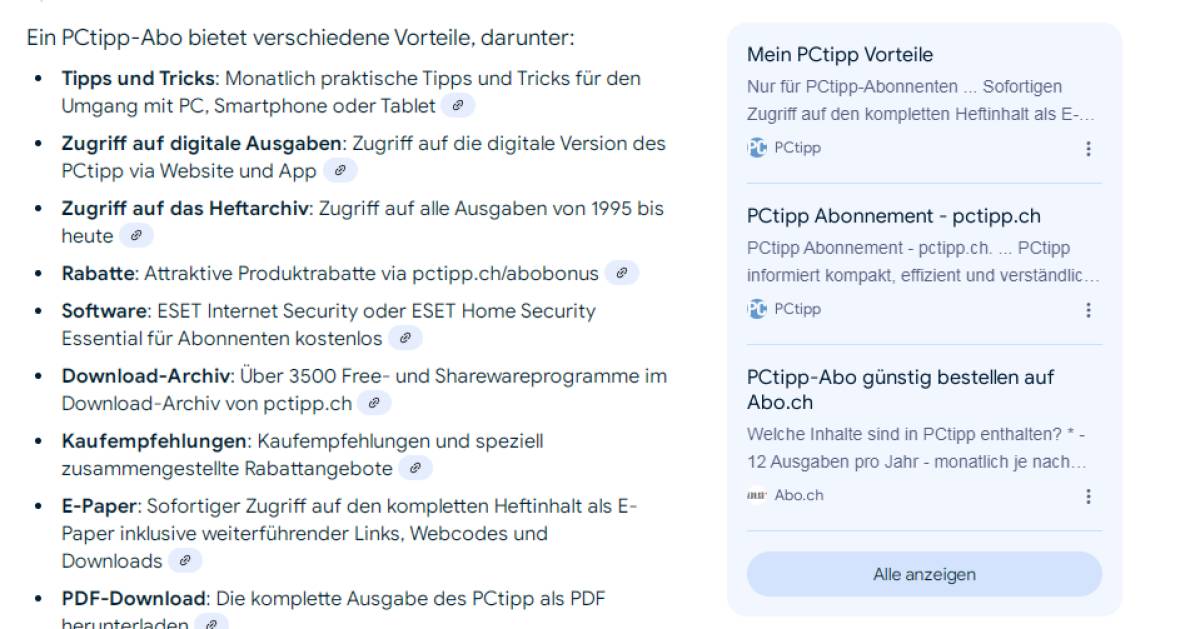Open source link icon after Tipps und Tricks
Screen dimensions: 1200x629
458,105
